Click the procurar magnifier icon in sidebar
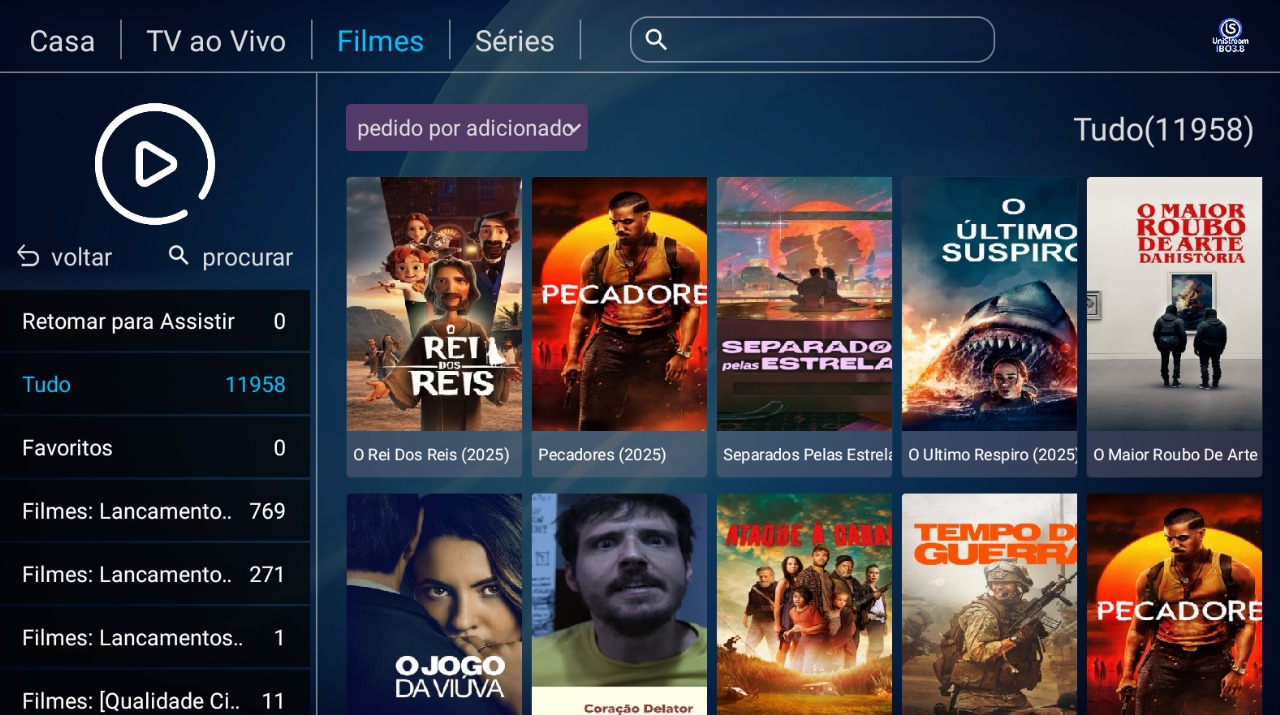Viewport: 1280px width, 715px height. [179, 256]
